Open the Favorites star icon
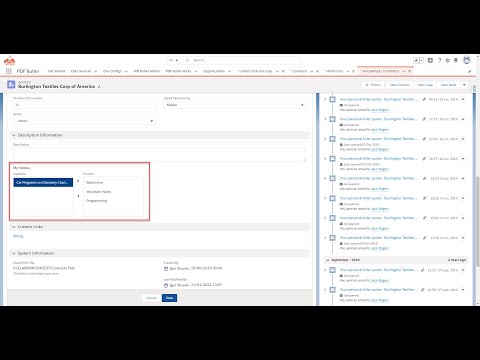Image resolution: width=480 pixels, height=360 pixels. coord(416,60)
